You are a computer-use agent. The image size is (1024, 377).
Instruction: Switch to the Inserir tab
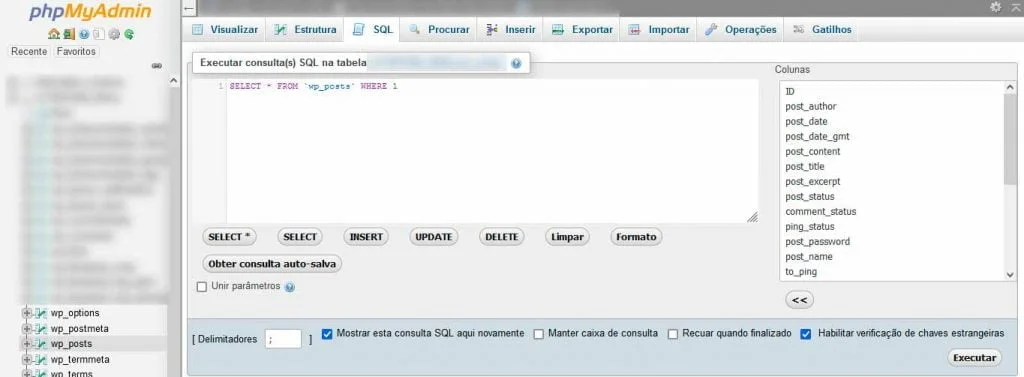point(511,29)
